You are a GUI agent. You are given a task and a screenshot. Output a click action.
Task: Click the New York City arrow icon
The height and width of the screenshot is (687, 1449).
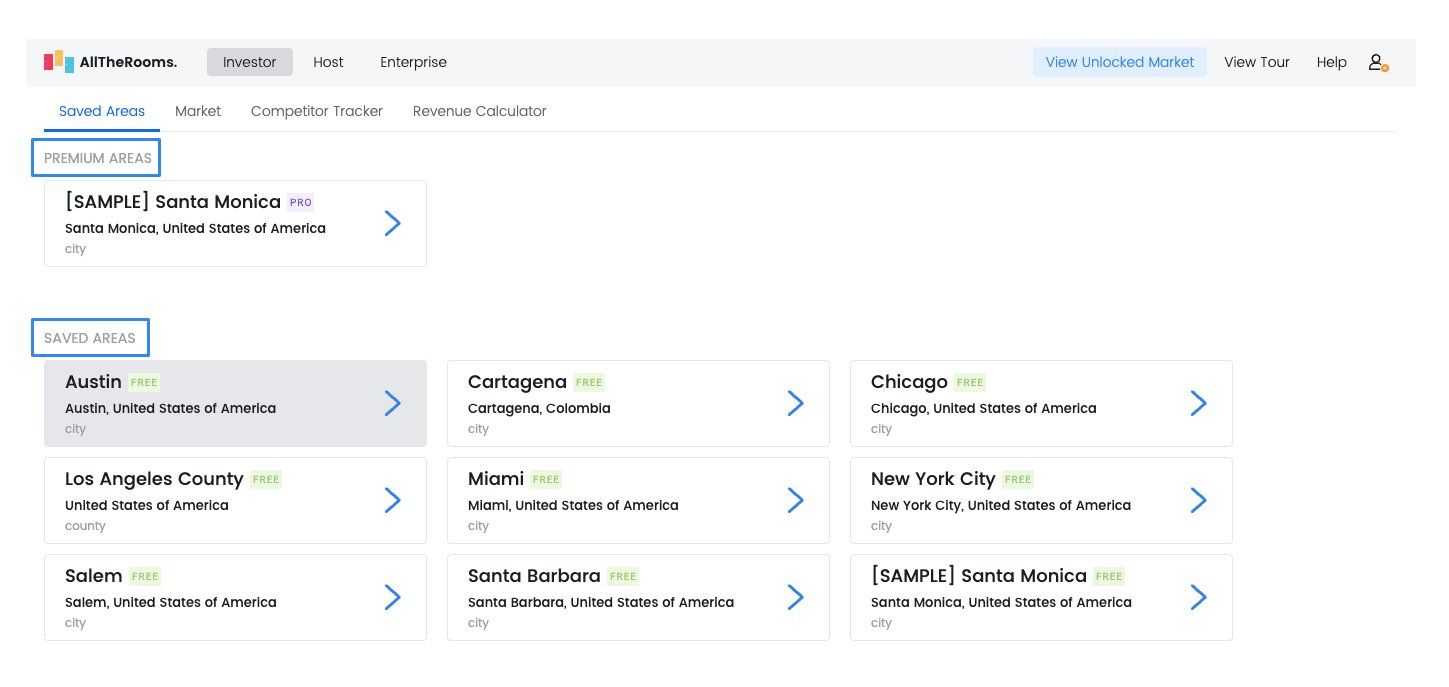(1199, 500)
